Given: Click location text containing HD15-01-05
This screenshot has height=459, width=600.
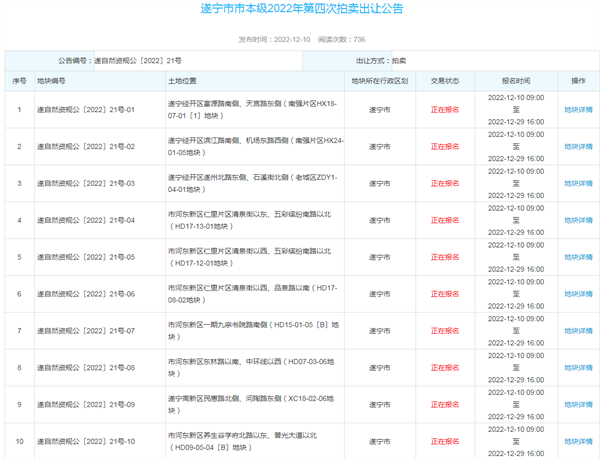Looking at the screenshot, I should point(253,331).
